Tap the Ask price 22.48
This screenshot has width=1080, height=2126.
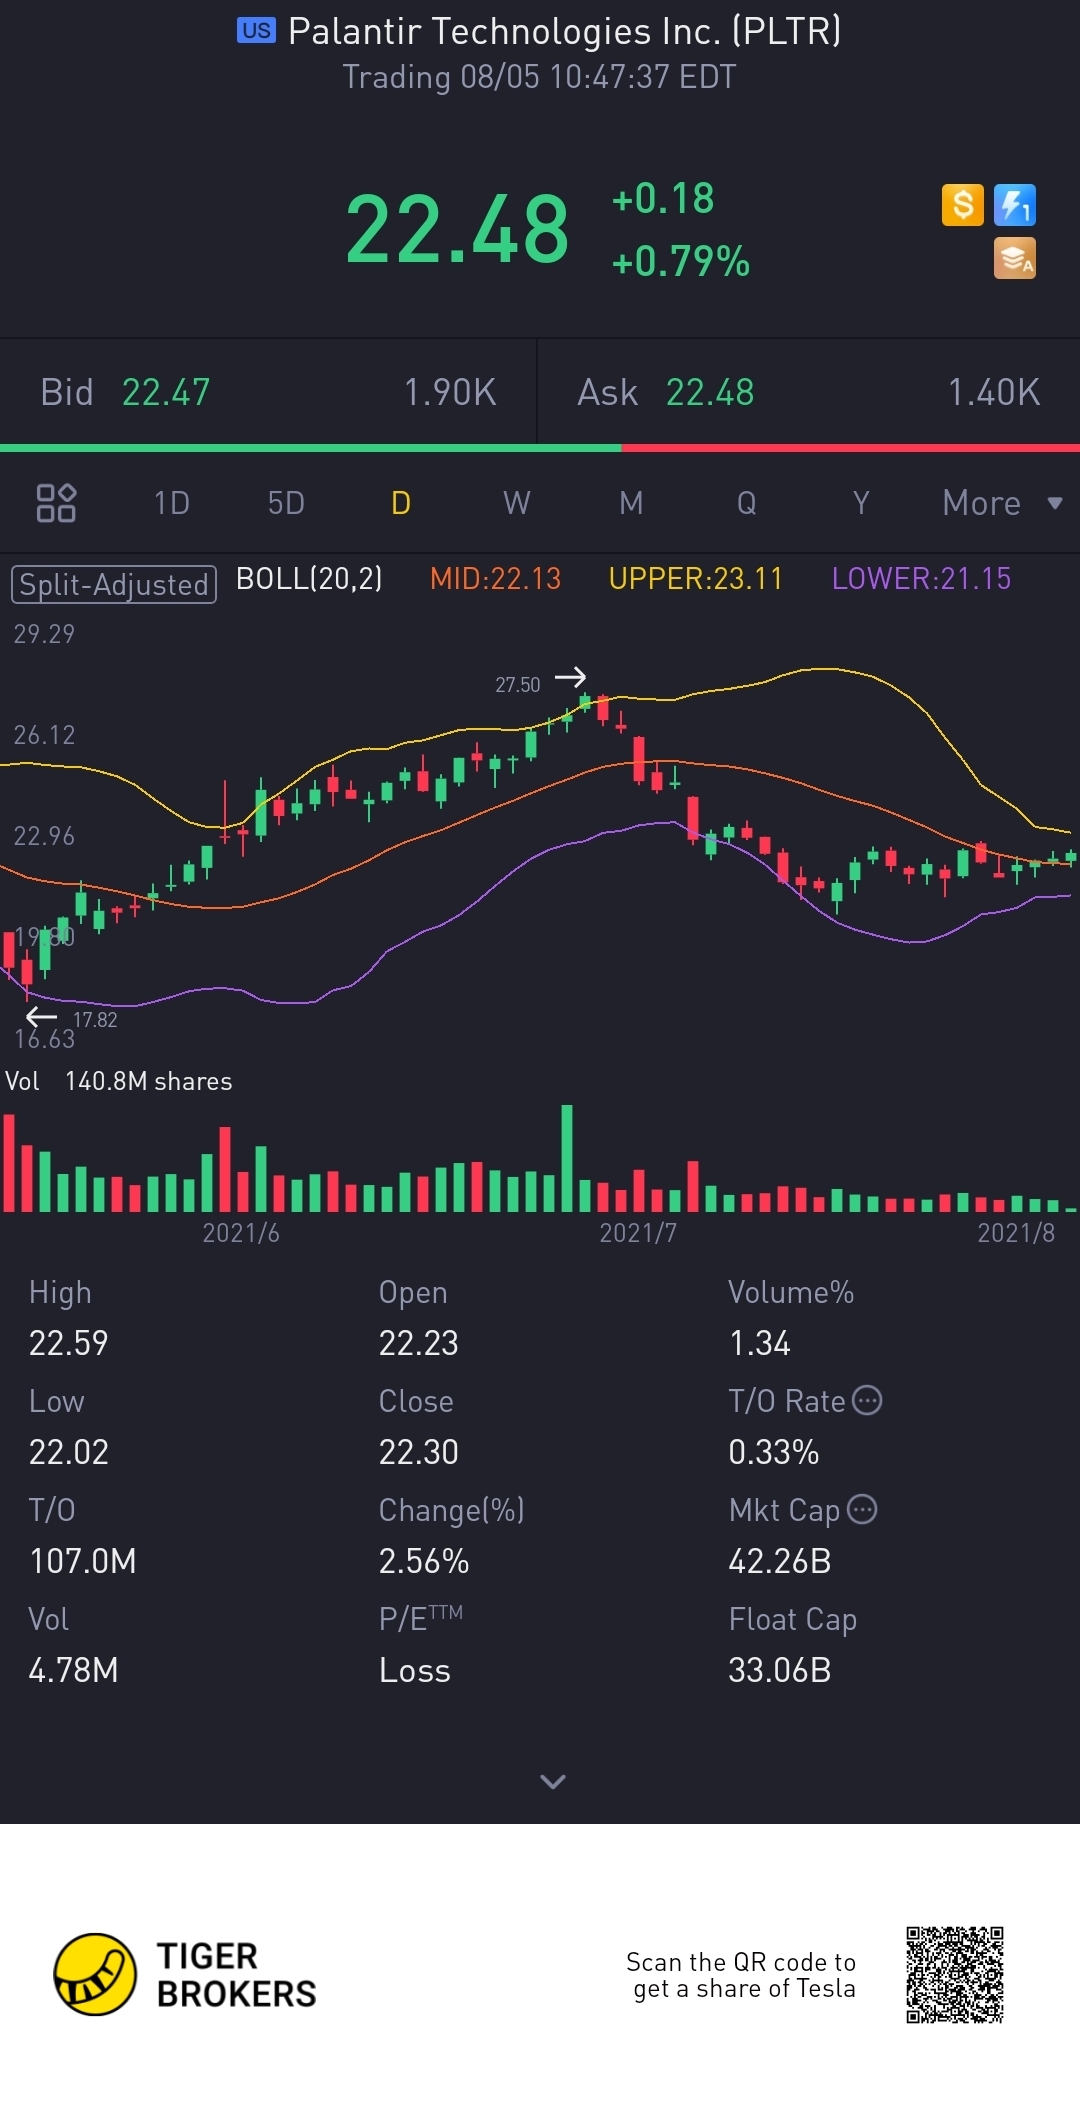(710, 392)
